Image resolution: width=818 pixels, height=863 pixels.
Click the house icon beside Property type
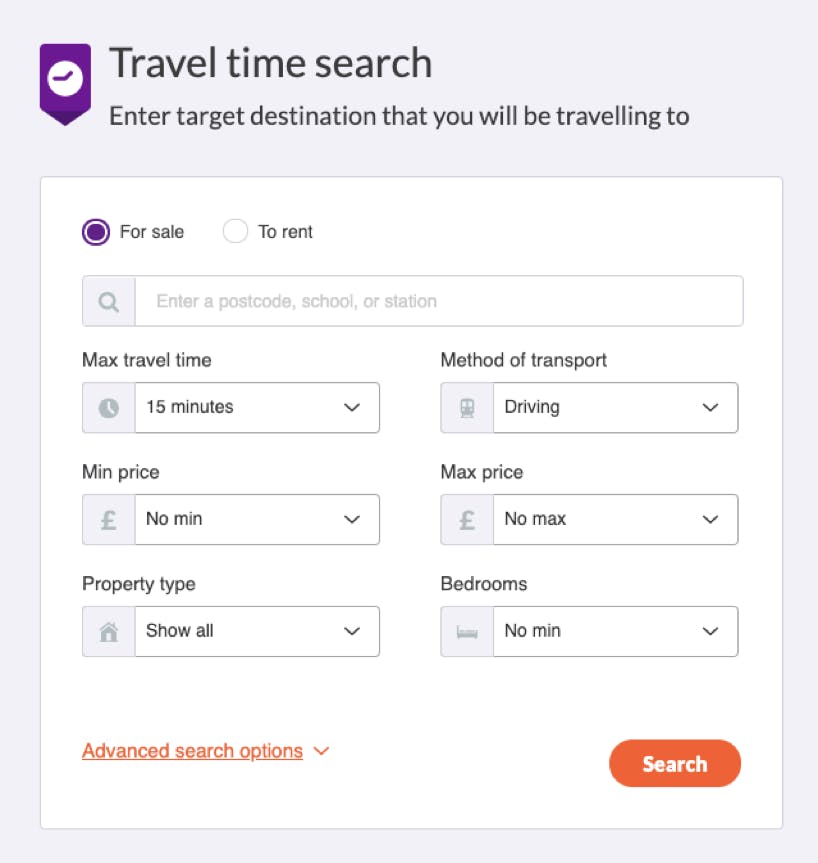pos(108,631)
